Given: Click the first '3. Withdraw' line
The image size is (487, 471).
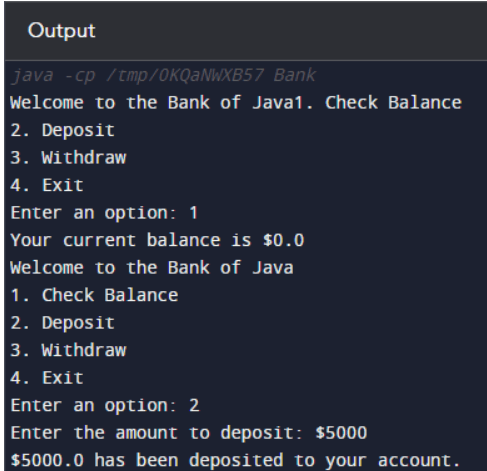Looking at the screenshot, I should (68, 157).
